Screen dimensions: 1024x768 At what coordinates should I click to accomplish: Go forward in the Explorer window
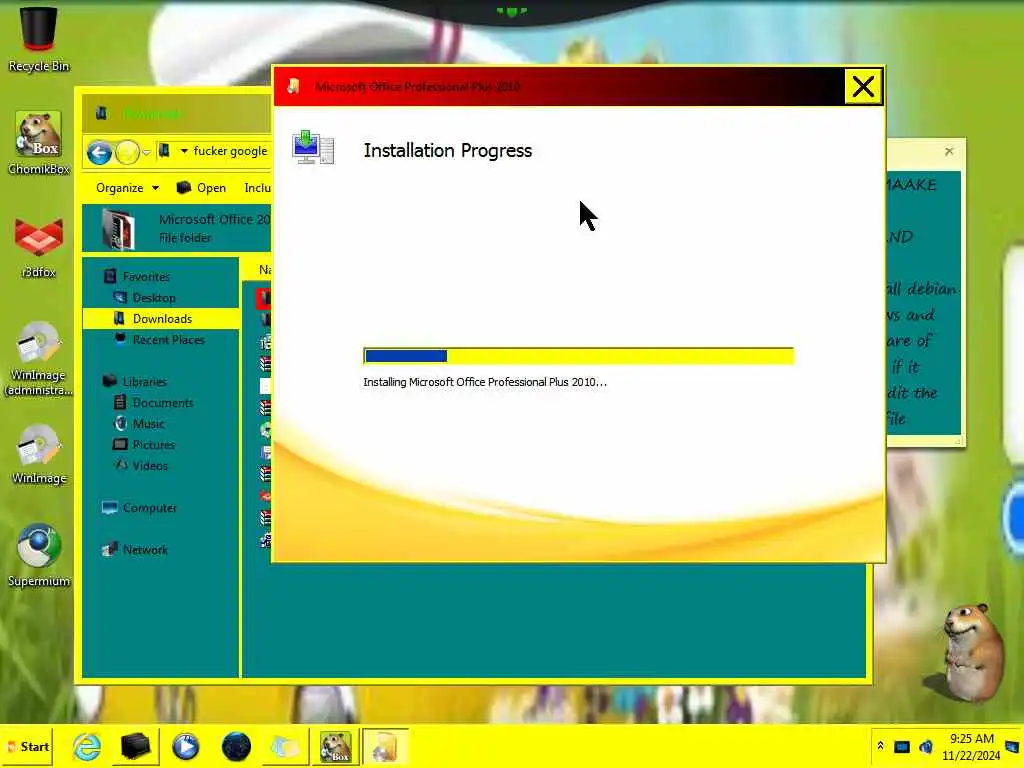click(127, 153)
